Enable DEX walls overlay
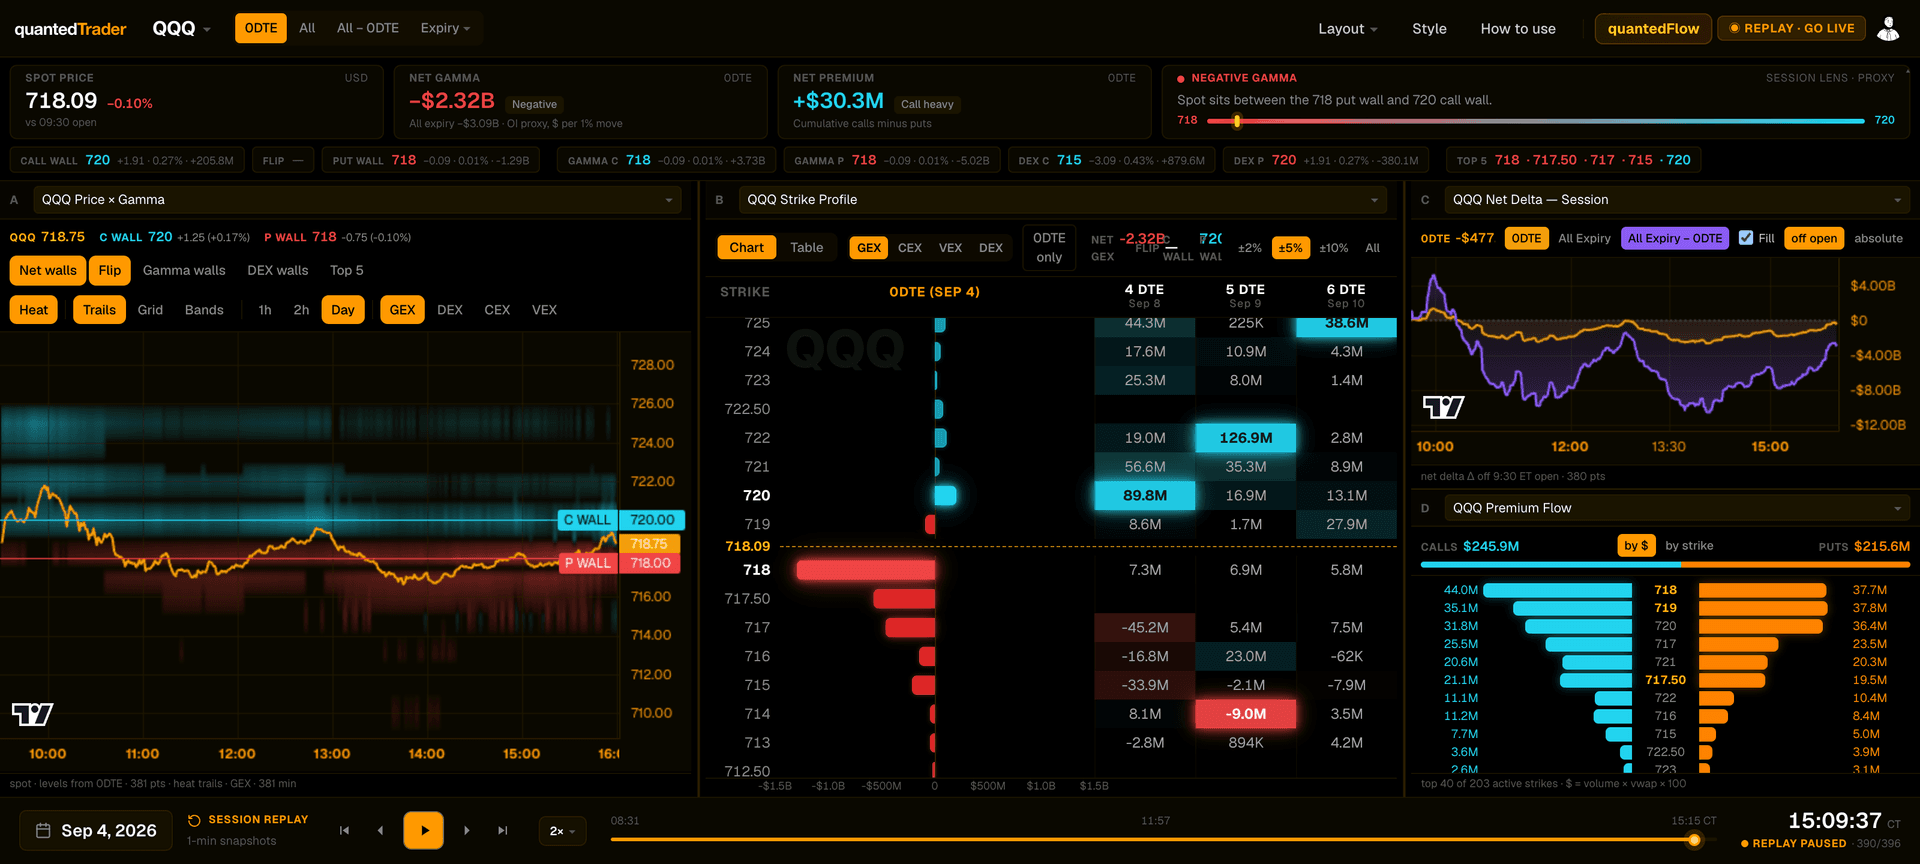The width and height of the screenshot is (1920, 864). 278,270
